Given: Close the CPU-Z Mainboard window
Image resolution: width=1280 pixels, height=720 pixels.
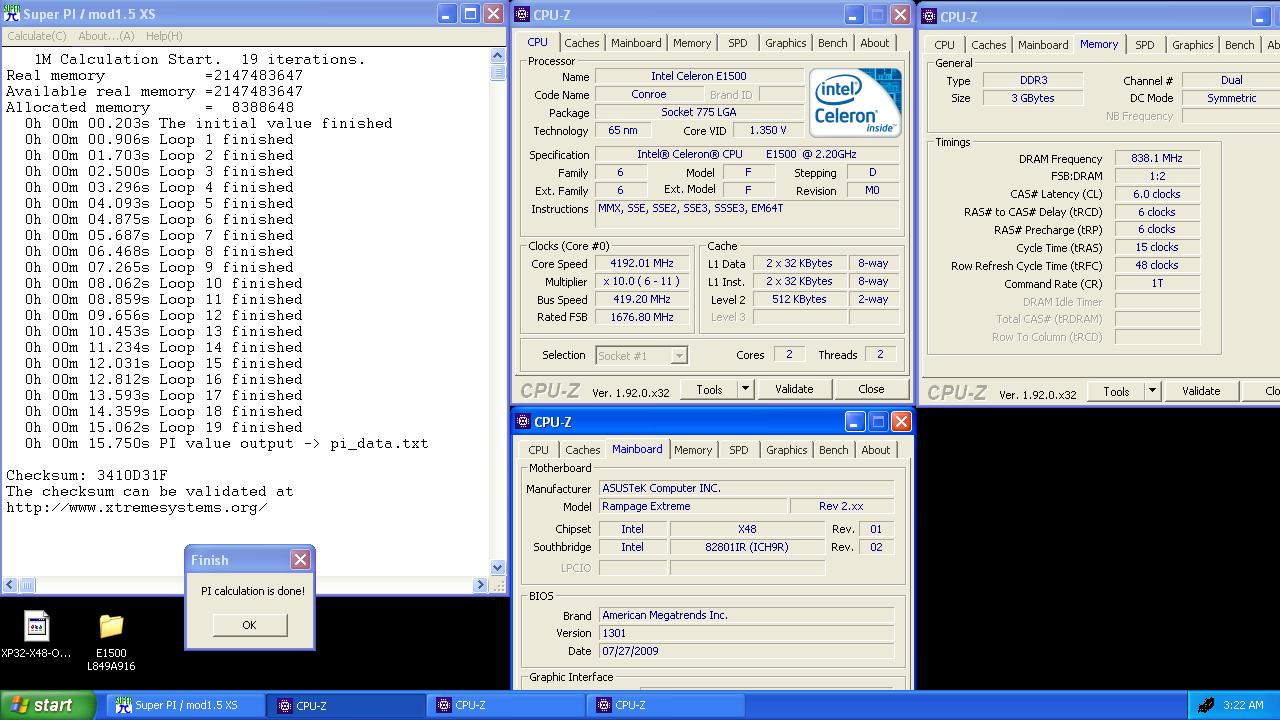Looking at the screenshot, I should 901,422.
